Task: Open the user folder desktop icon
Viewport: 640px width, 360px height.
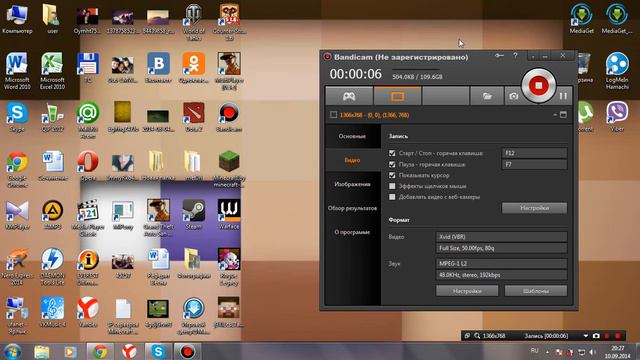Action: 52,19
